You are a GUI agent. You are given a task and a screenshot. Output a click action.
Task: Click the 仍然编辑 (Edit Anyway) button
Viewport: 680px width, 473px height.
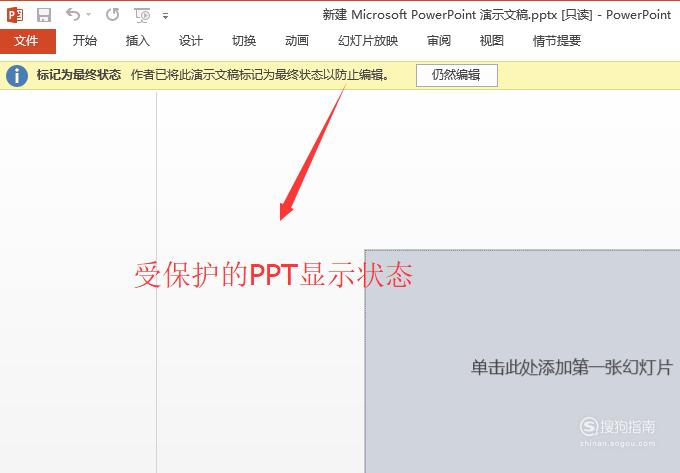[457, 75]
